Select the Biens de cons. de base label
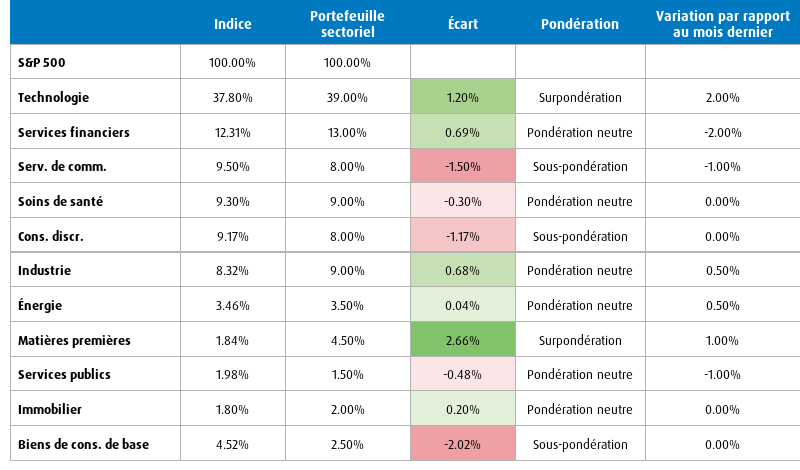 pyautogui.click(x=84, y=444)
